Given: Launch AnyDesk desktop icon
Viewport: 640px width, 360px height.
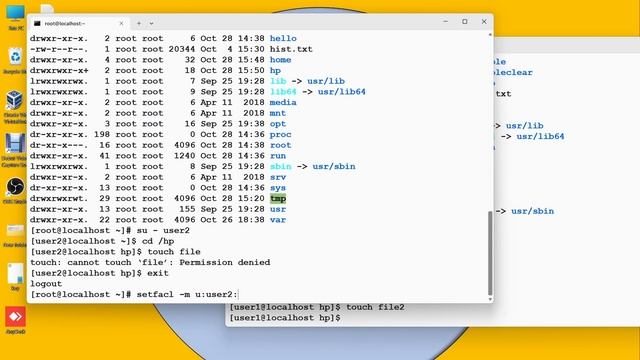Looking at the screenshot, I should pos(16,320).
